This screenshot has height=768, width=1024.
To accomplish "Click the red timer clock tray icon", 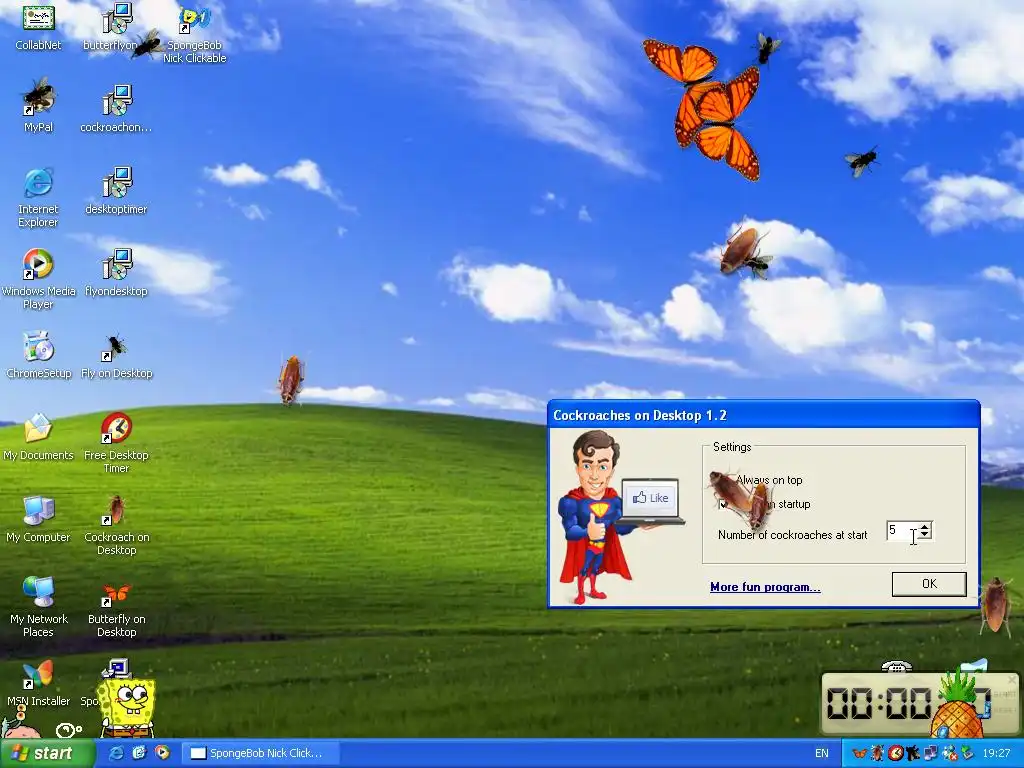I will pyautogui.click(x=895, y=753).
